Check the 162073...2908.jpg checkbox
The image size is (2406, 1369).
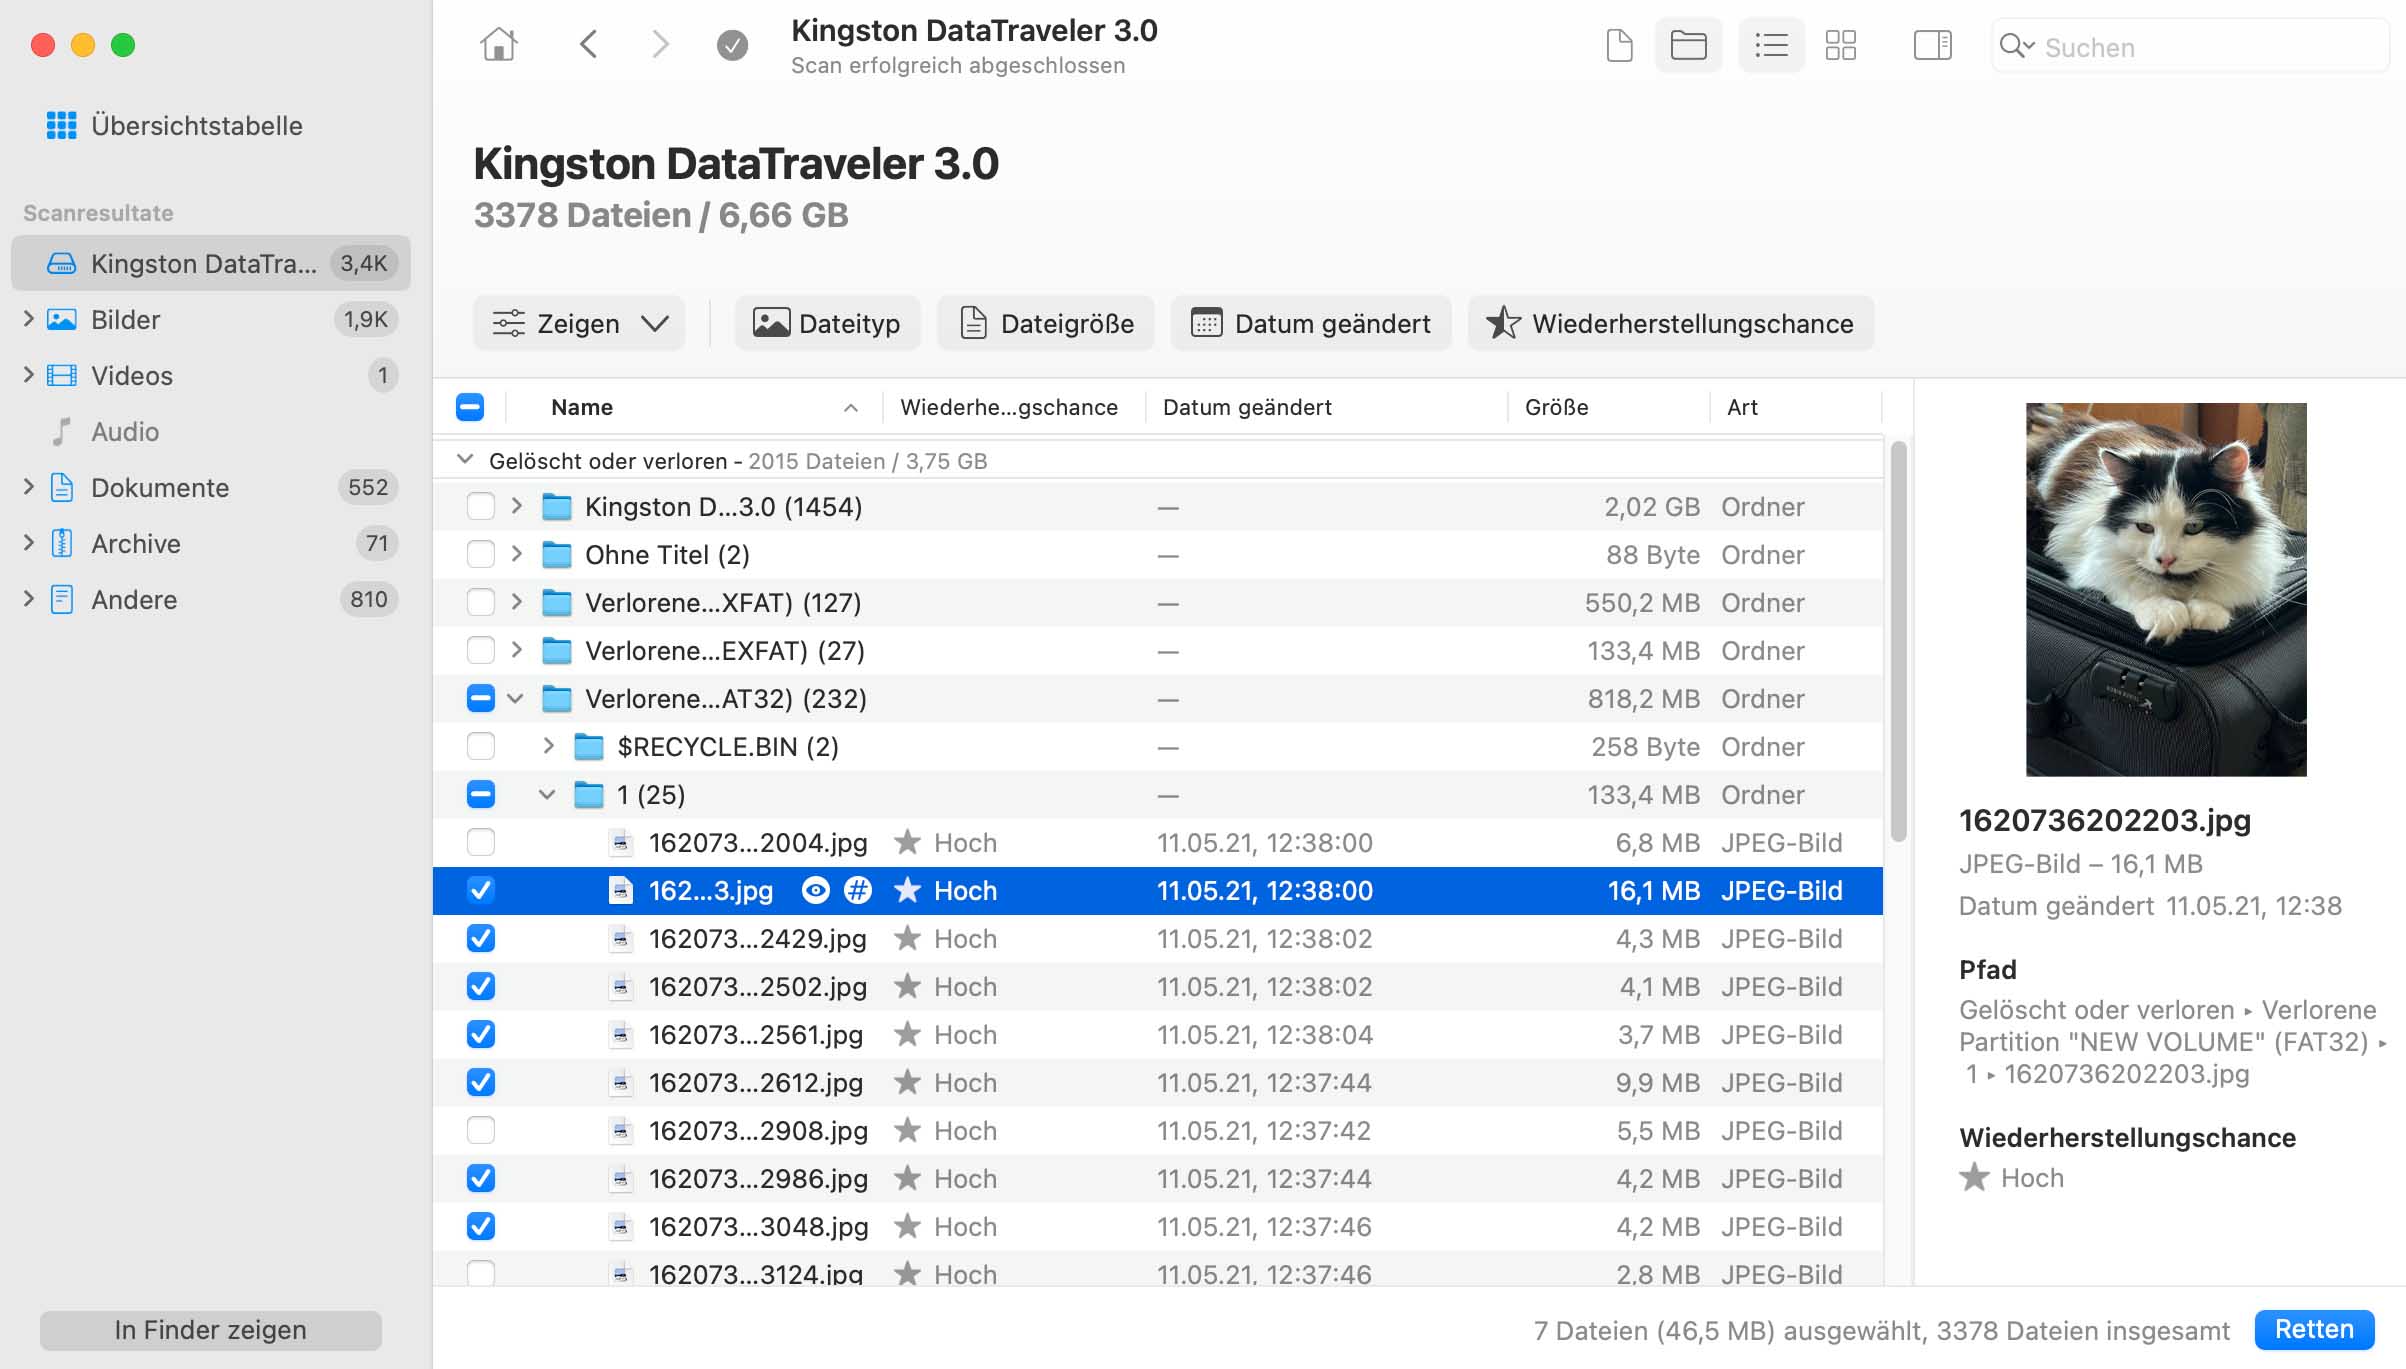point(481,1131)
